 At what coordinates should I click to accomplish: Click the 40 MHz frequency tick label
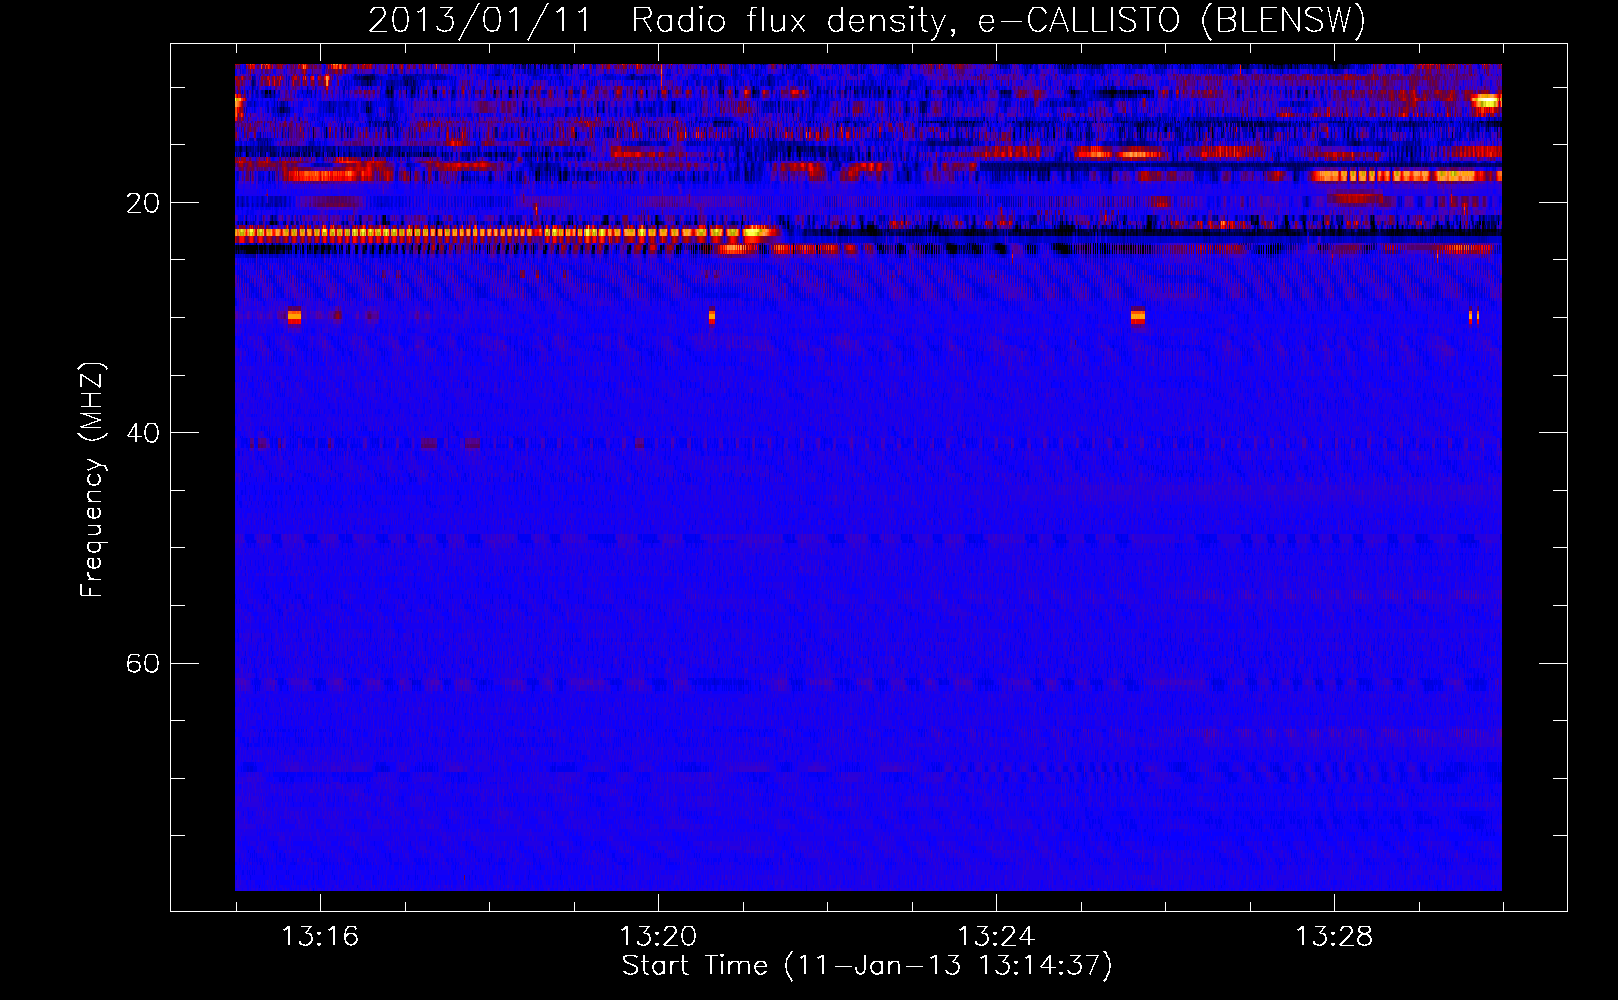pyautogui.click(x=143, y=434)
